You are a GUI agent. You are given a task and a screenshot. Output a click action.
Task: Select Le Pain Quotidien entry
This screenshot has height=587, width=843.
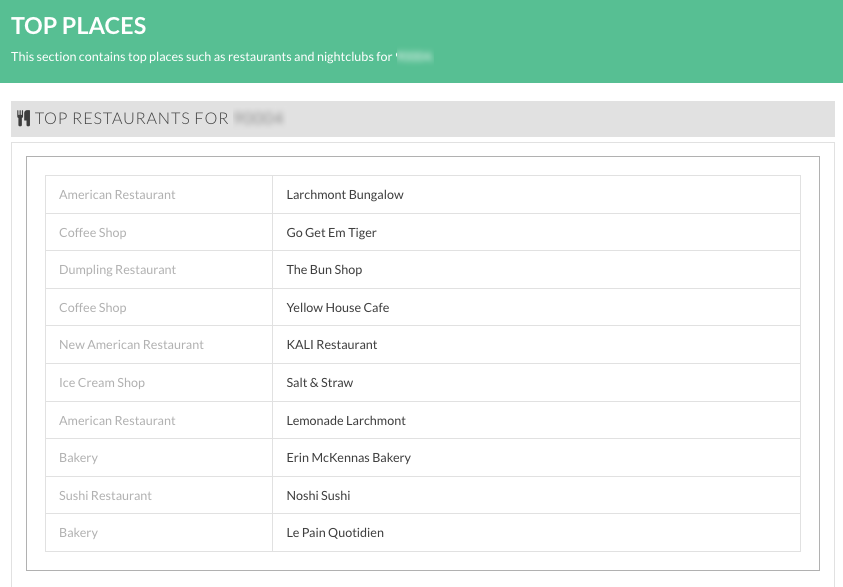coord(335,533)
